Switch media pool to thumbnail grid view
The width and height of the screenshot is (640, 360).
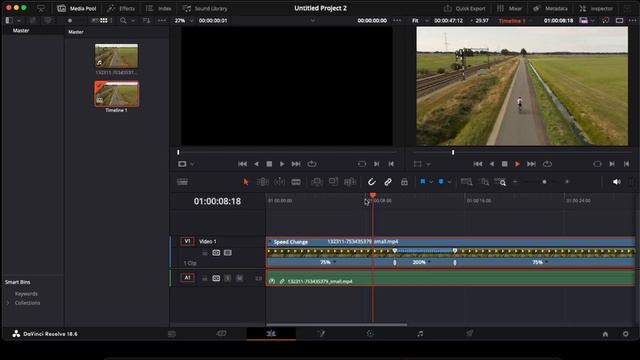coord(104,20)
